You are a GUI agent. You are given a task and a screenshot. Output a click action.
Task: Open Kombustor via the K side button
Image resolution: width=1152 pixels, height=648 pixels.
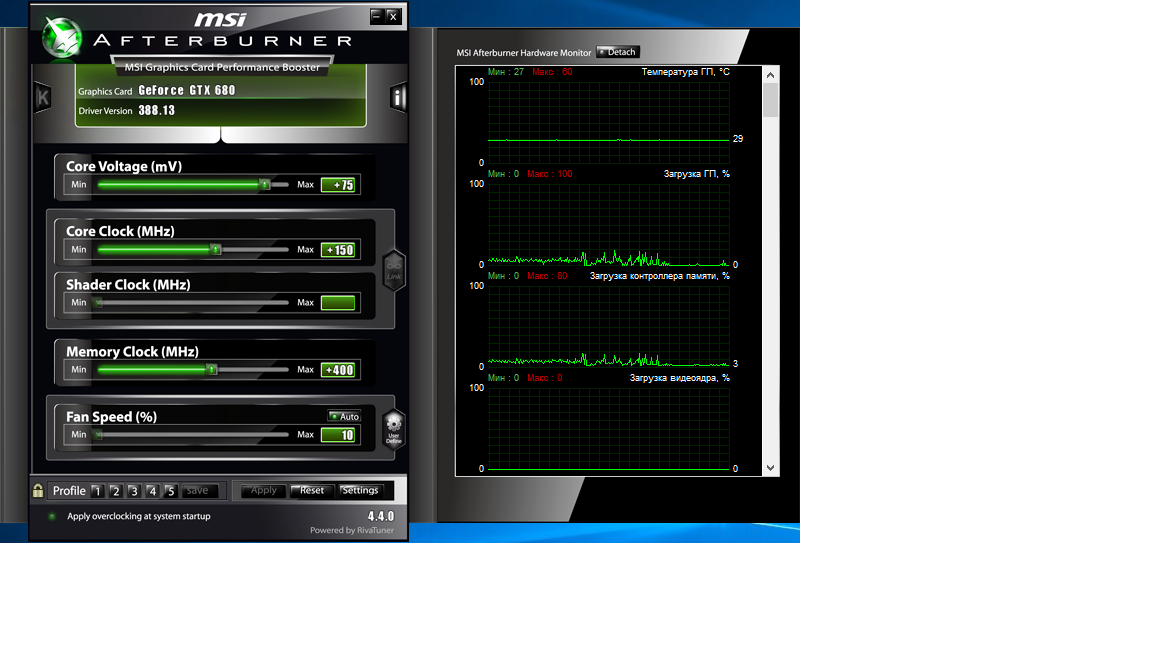43,97
